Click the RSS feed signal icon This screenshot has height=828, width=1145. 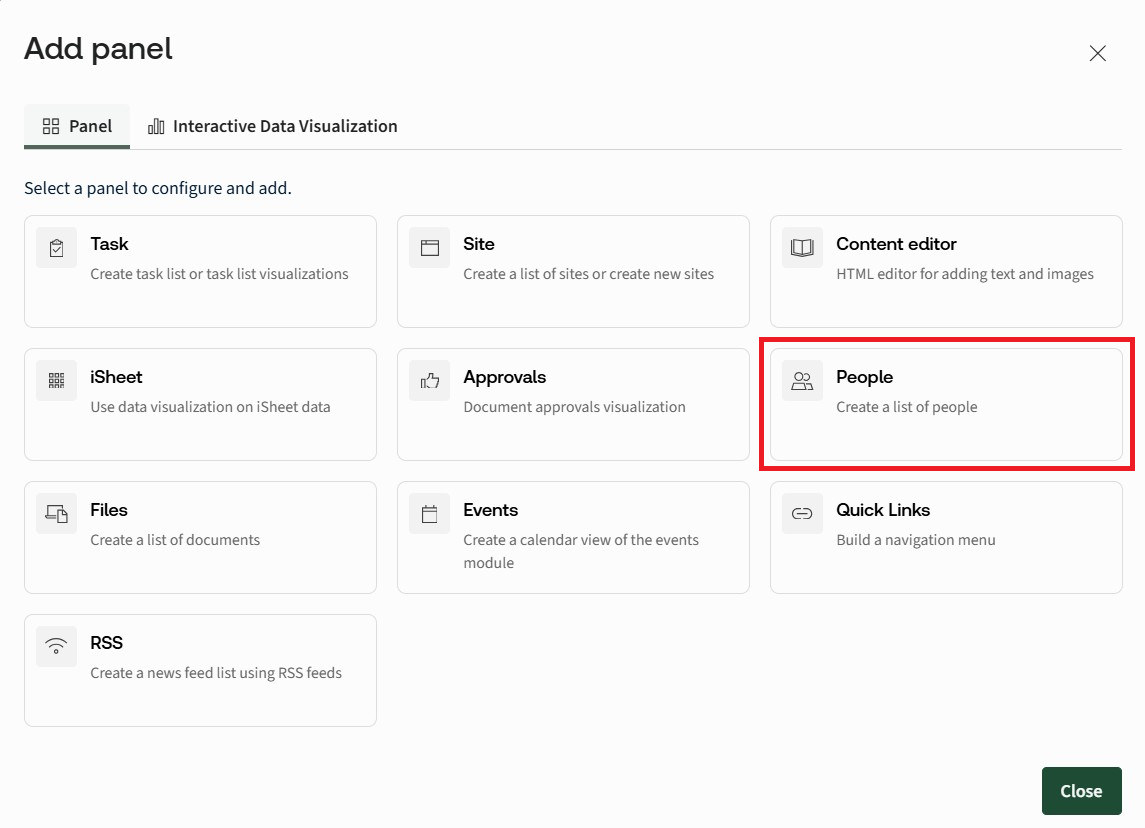click(56, 646)
